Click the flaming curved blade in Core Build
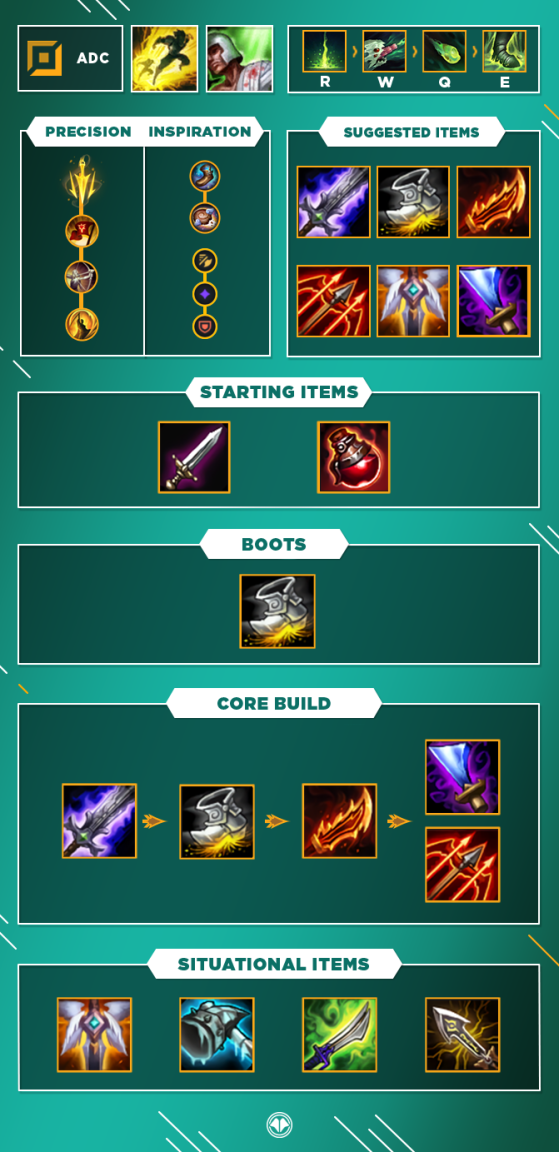The height and width of the screenshot is (1152, 559). point(339,821)
